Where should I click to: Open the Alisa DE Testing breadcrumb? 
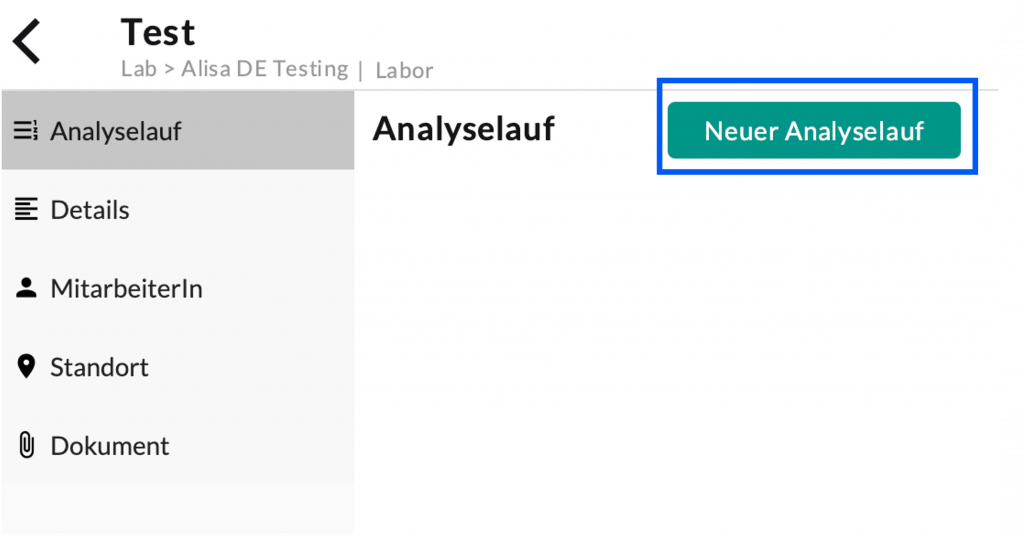tap(264, 69)
